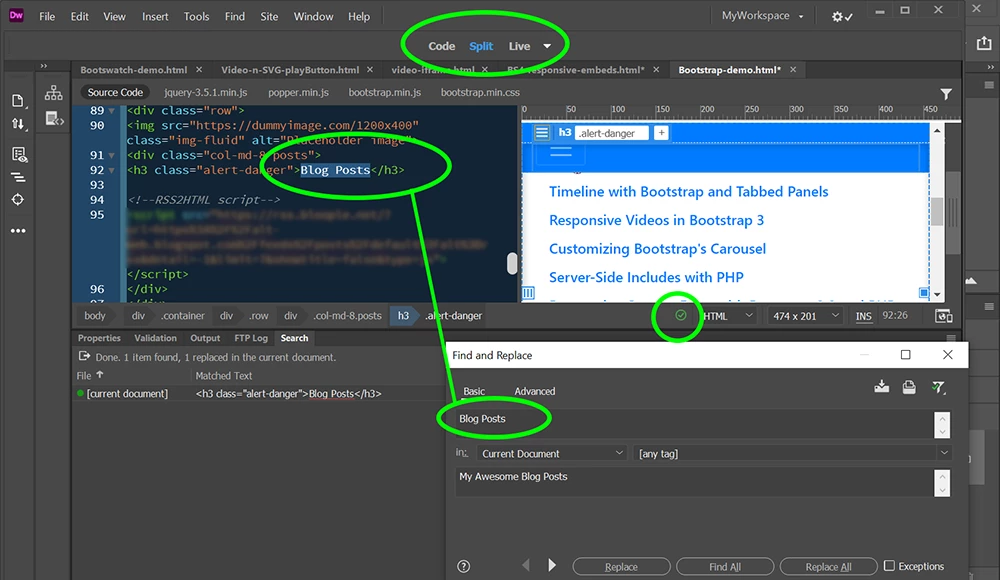Save the query with download icon
1000x580 pixels.
pos(881,387)
